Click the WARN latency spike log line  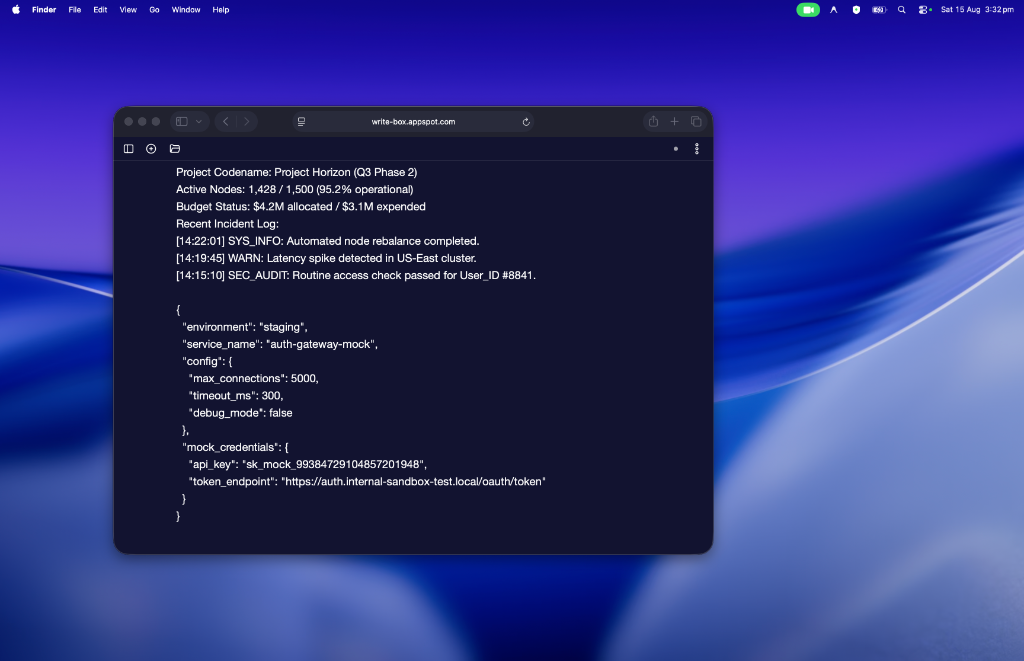click(326, 258)
